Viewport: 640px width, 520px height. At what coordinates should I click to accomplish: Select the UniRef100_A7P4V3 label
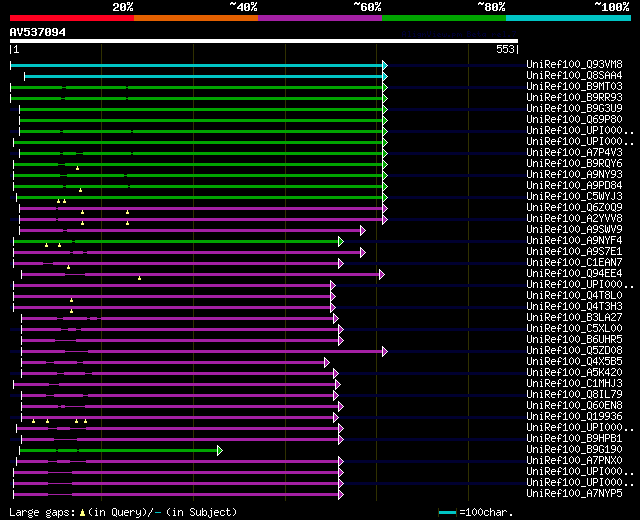pyautogui.click(x=574, y=152)
